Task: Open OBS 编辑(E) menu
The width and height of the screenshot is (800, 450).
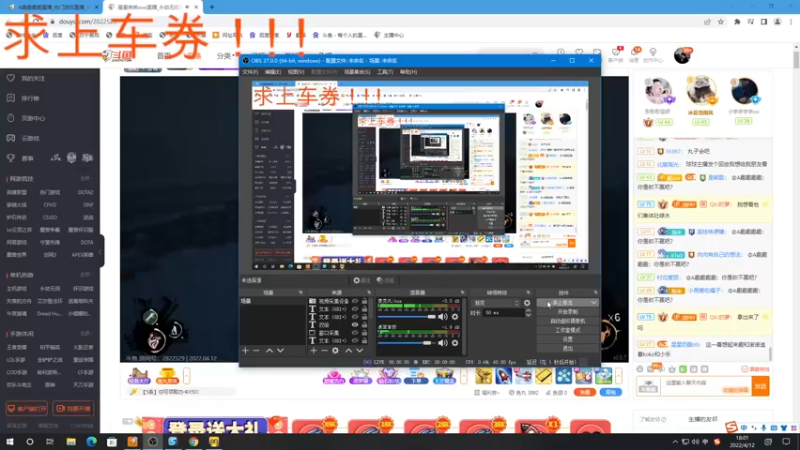Action: [x=272, y=72]
